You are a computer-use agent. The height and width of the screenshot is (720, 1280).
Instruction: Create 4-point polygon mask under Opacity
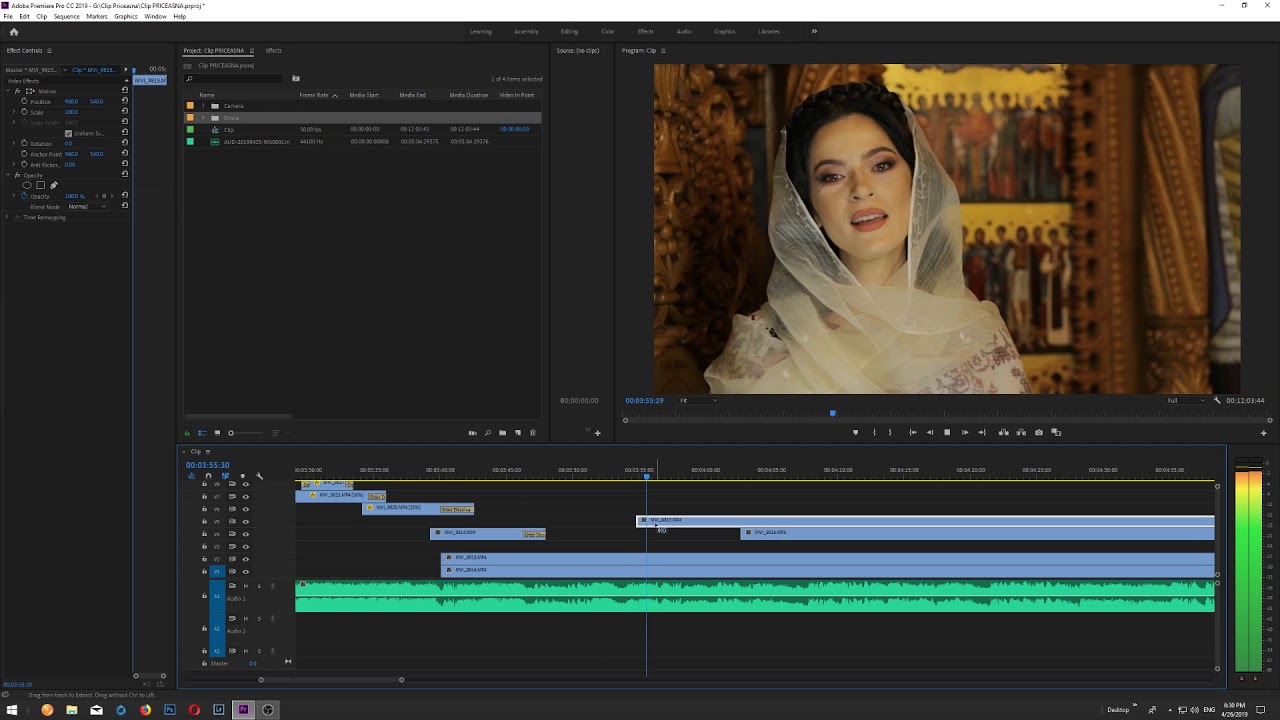[40, 185]
